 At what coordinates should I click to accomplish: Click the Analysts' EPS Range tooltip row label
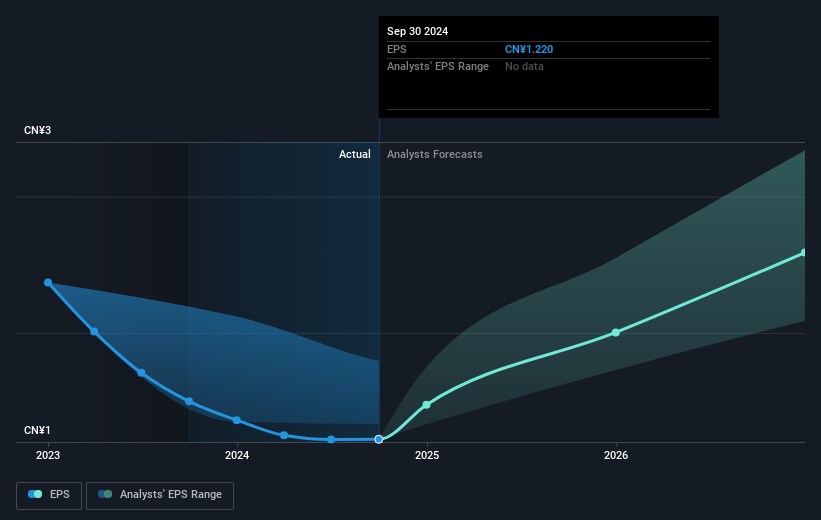pyautogui.click(x=438, y=67)
